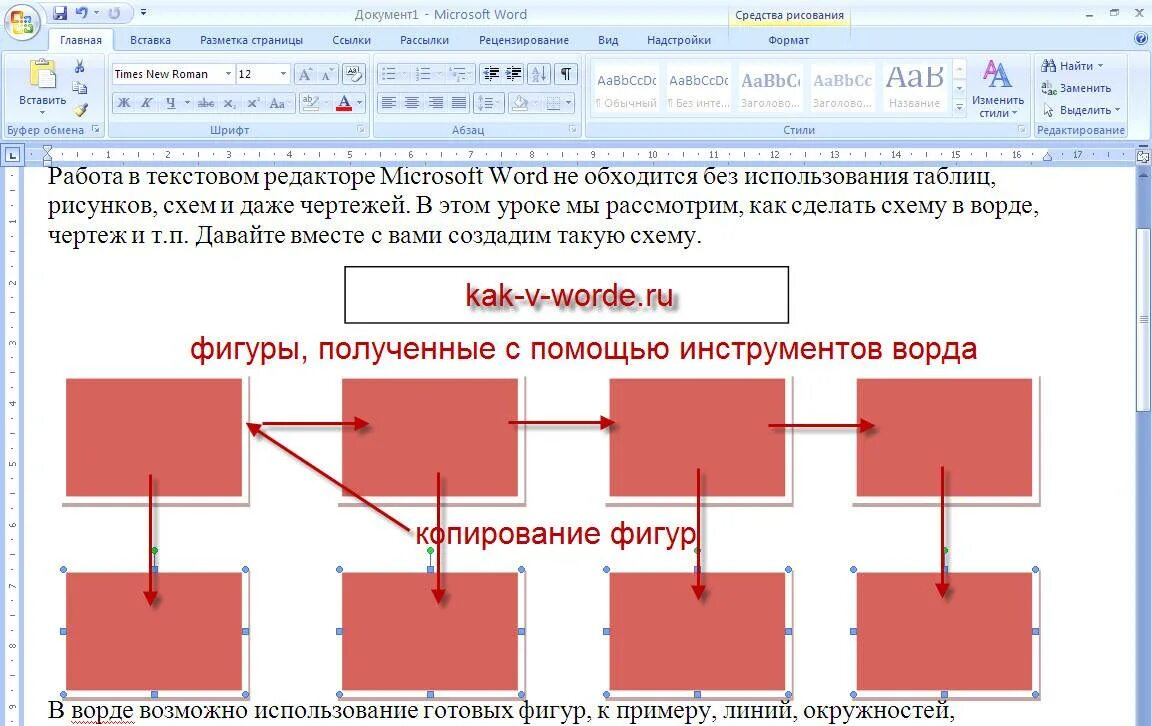Click the Shrink Font icon
This screenshot has height=726, width=1152.
(x=326, y=74)
